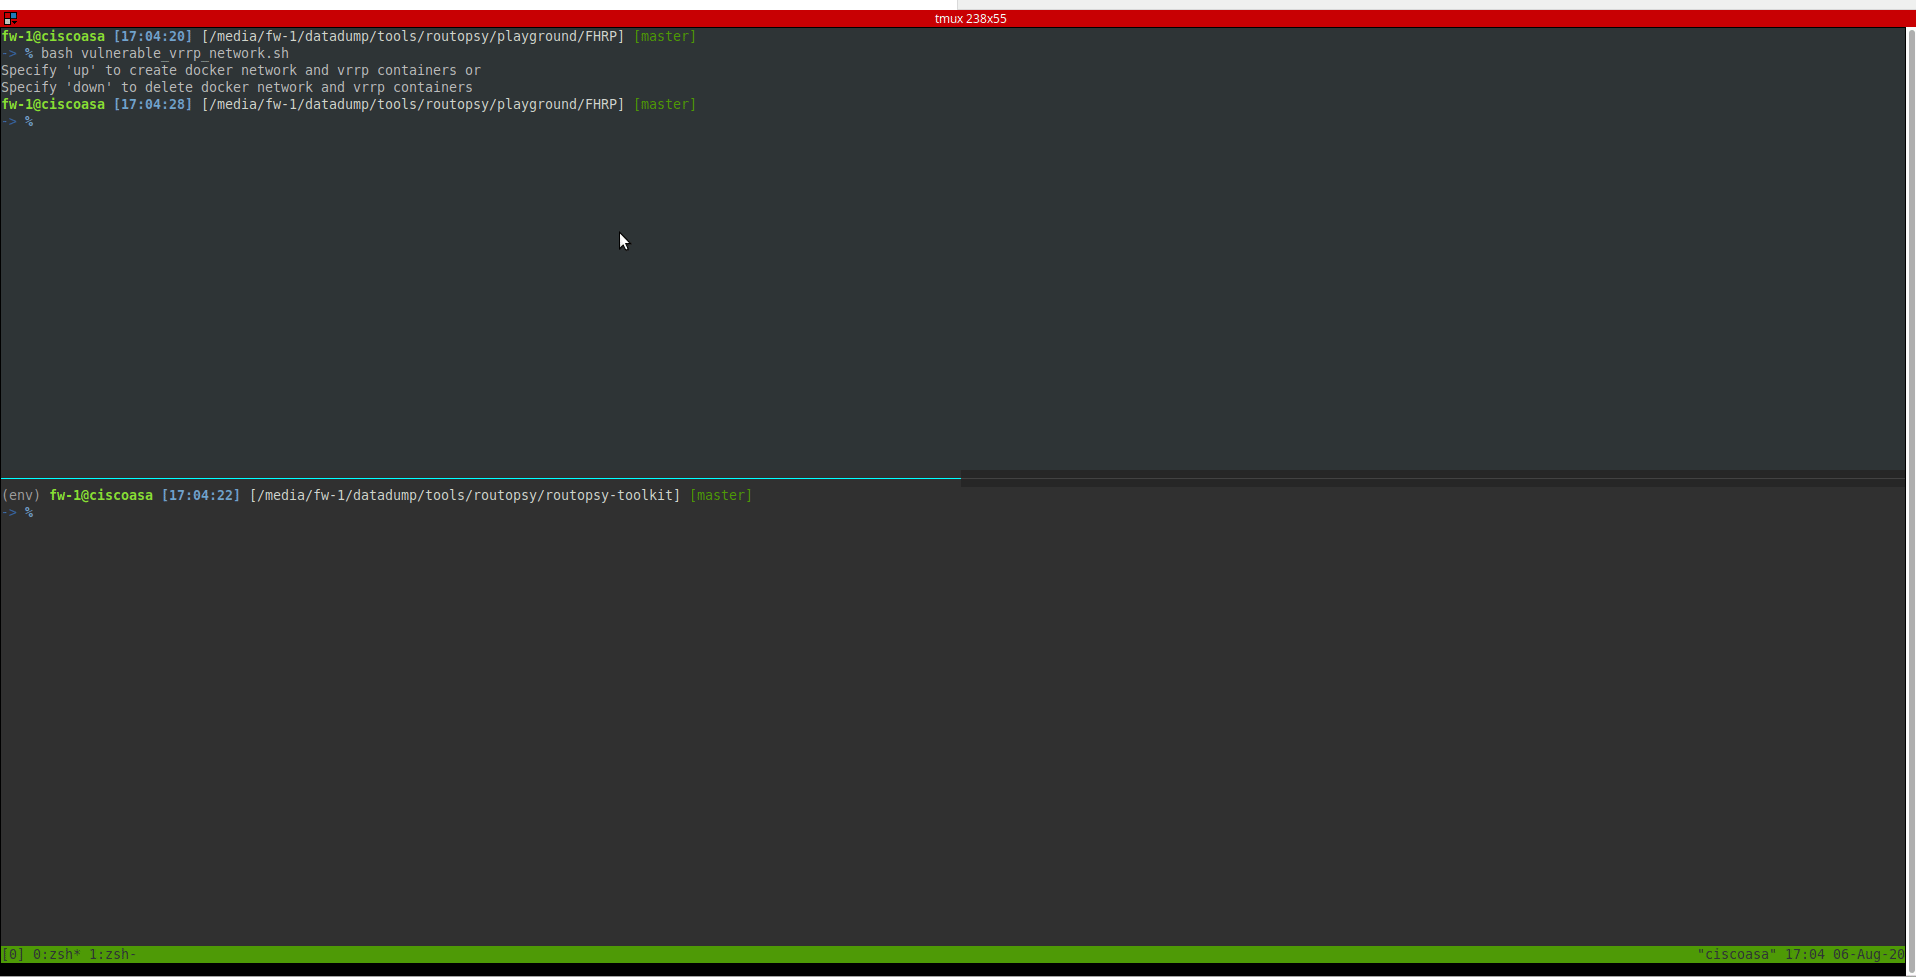Click the (env) virtualenv indicator
Viewport: 1916px width, 977px height.
21,495
